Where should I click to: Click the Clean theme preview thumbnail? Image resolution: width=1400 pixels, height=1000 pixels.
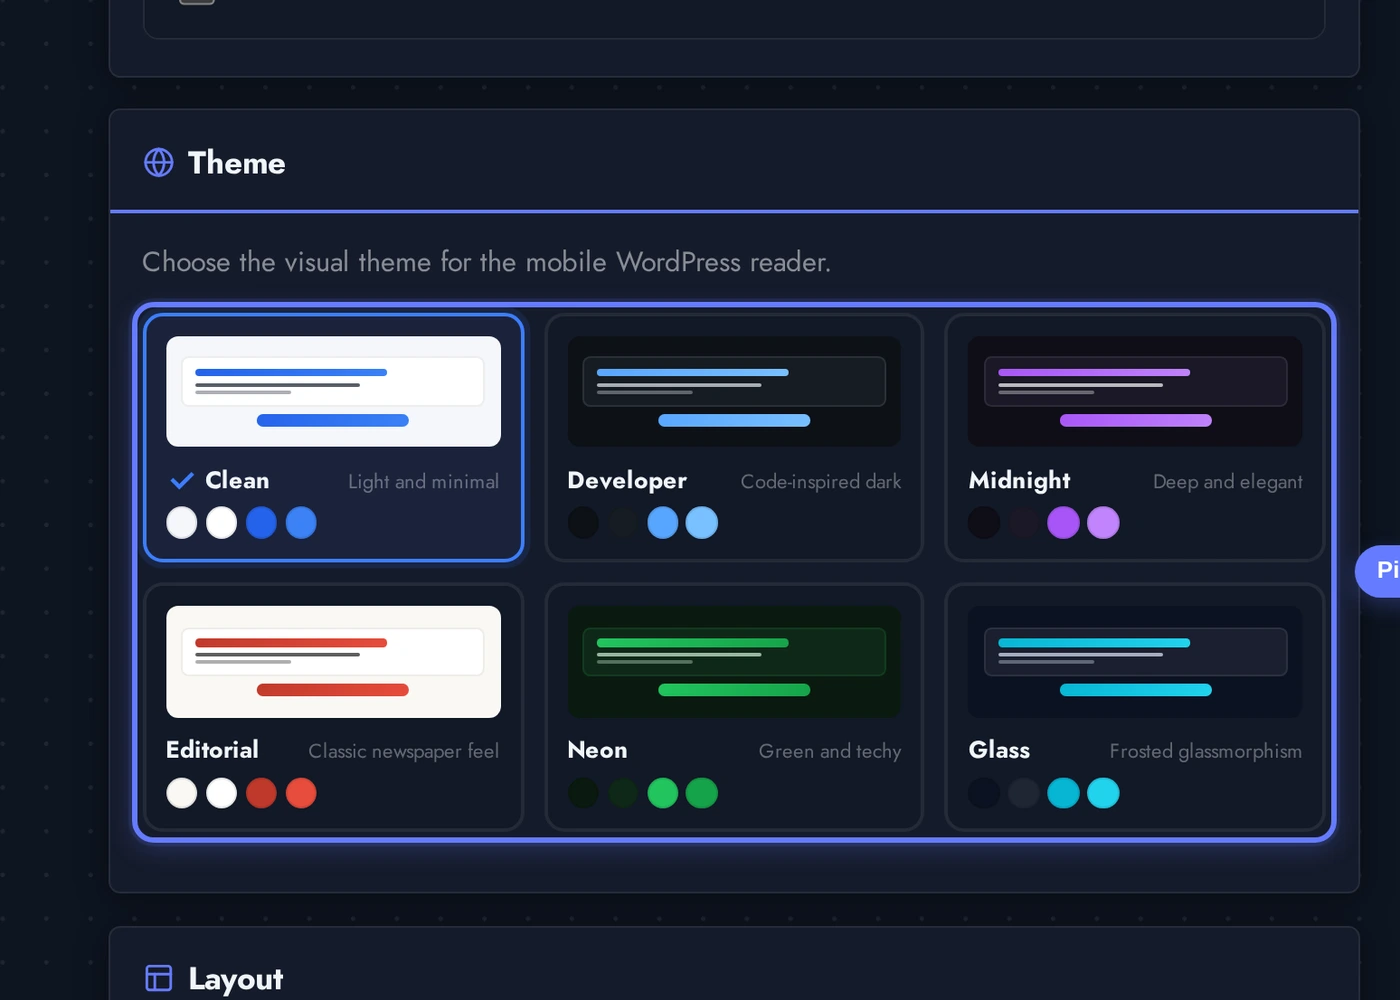point(333,390)
